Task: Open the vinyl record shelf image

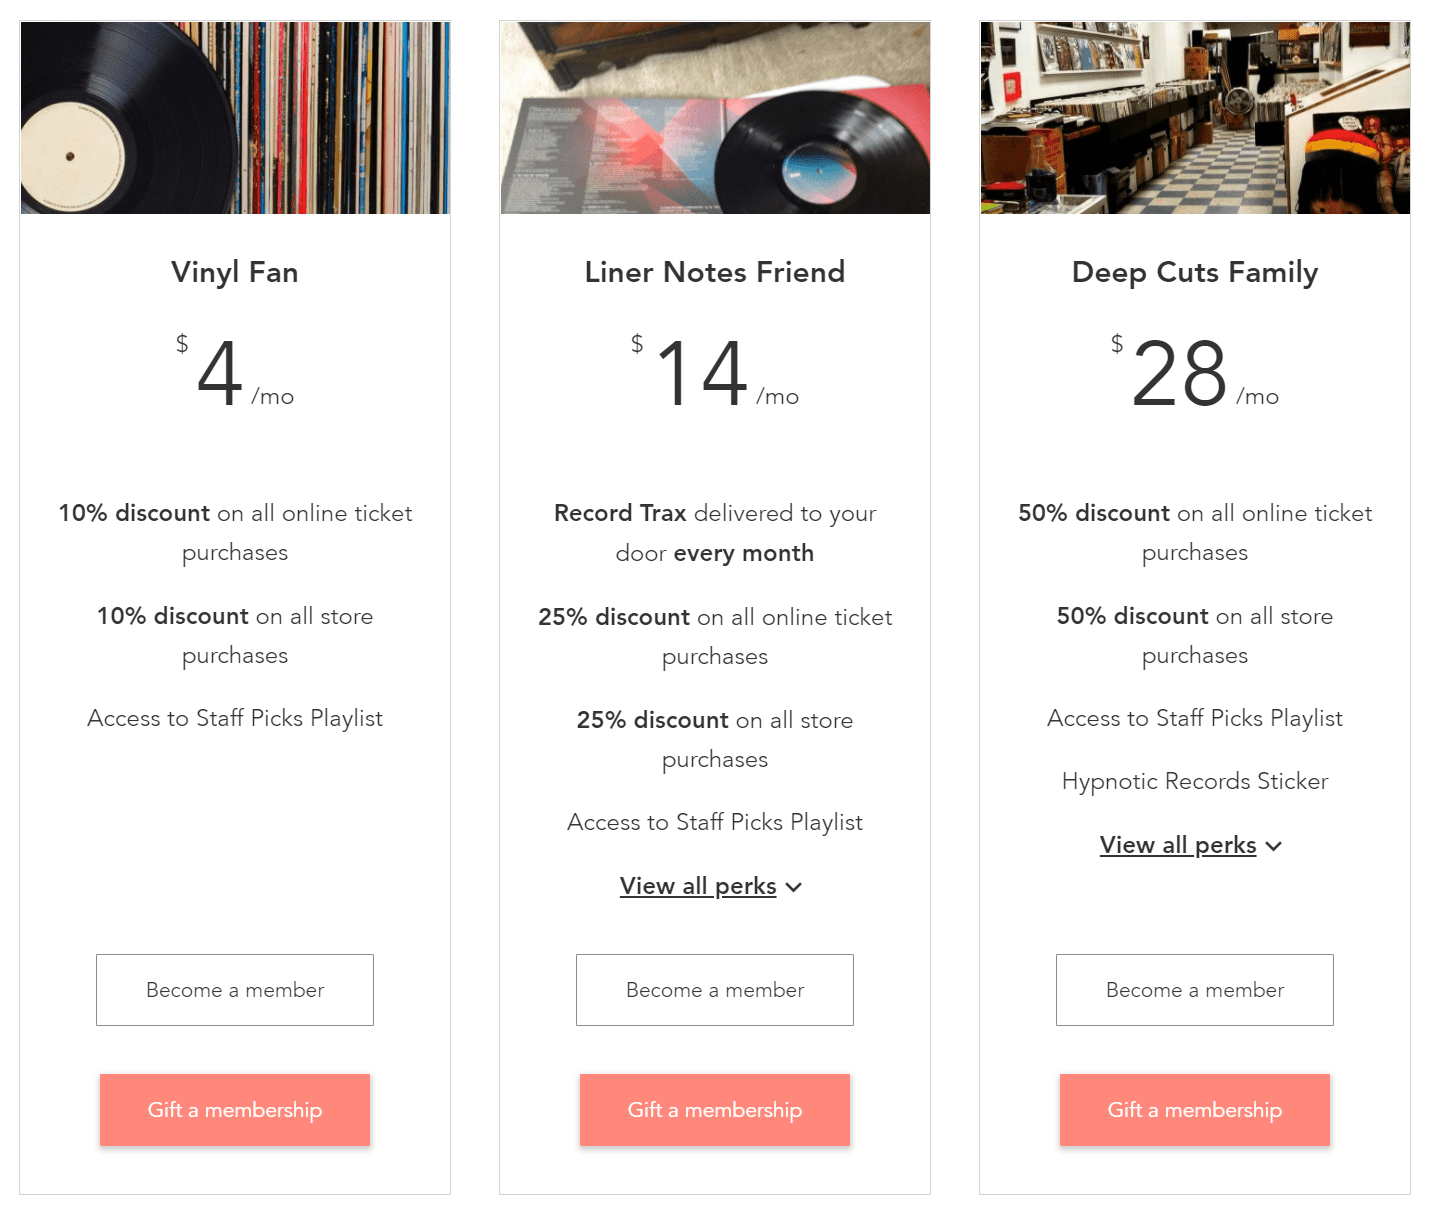Action: coord(235,118)
